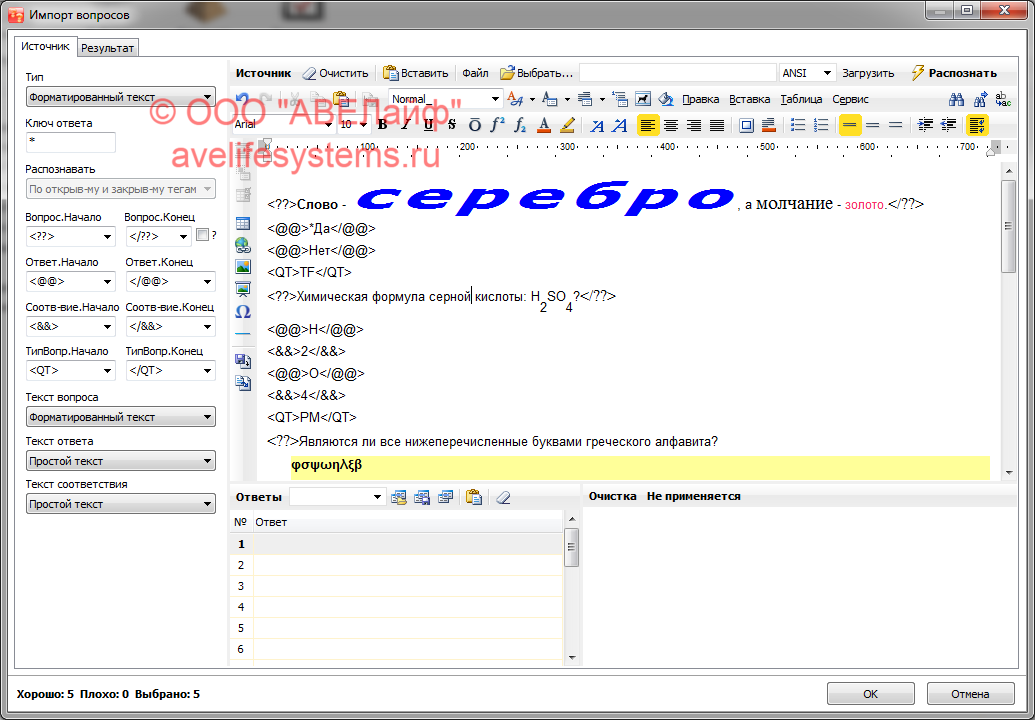
Task: Click the highlight color marker icon
Action: [567, 125]
